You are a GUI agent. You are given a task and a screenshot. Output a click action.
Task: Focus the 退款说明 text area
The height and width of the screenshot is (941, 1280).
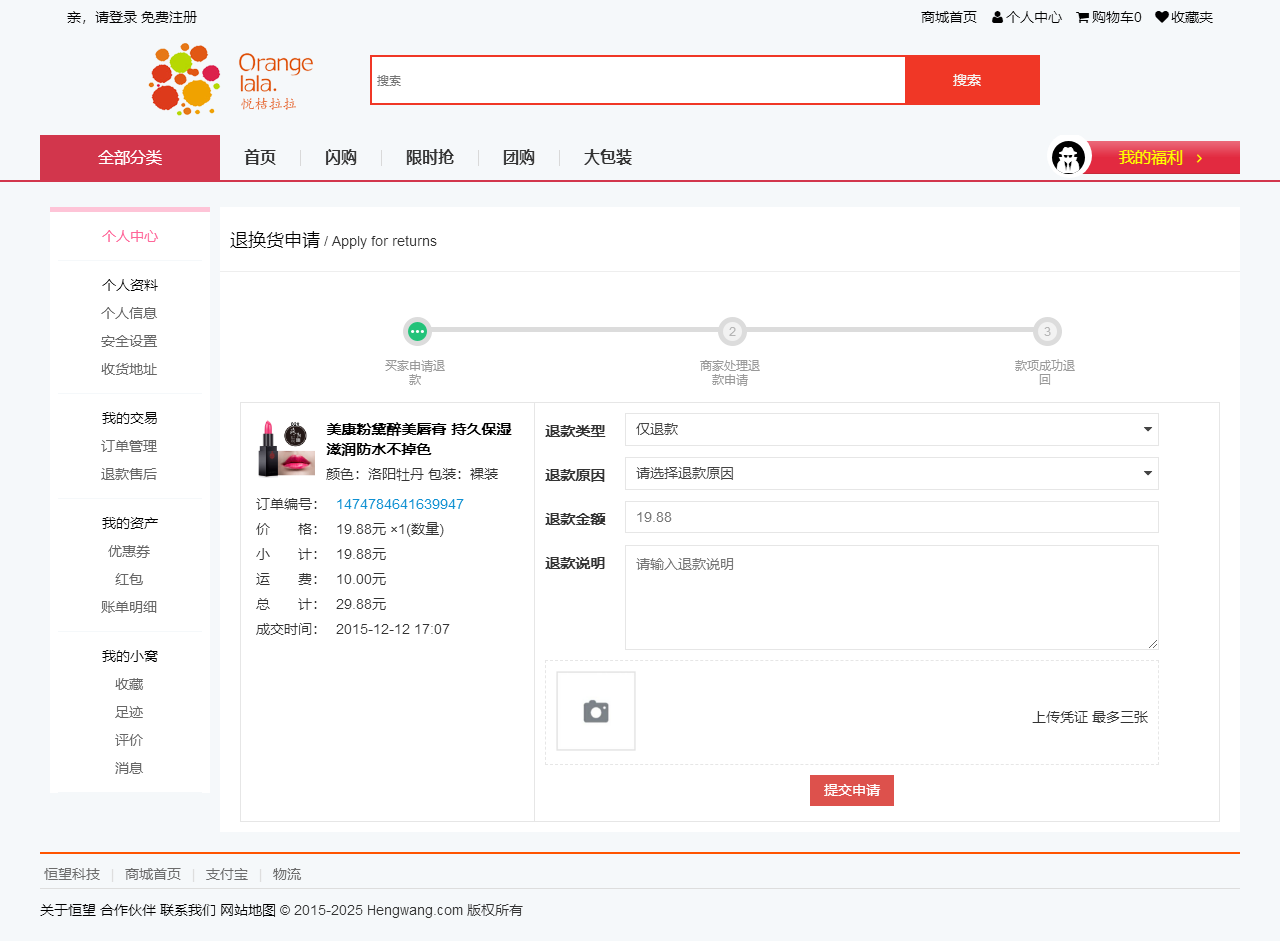pos(891,597)
